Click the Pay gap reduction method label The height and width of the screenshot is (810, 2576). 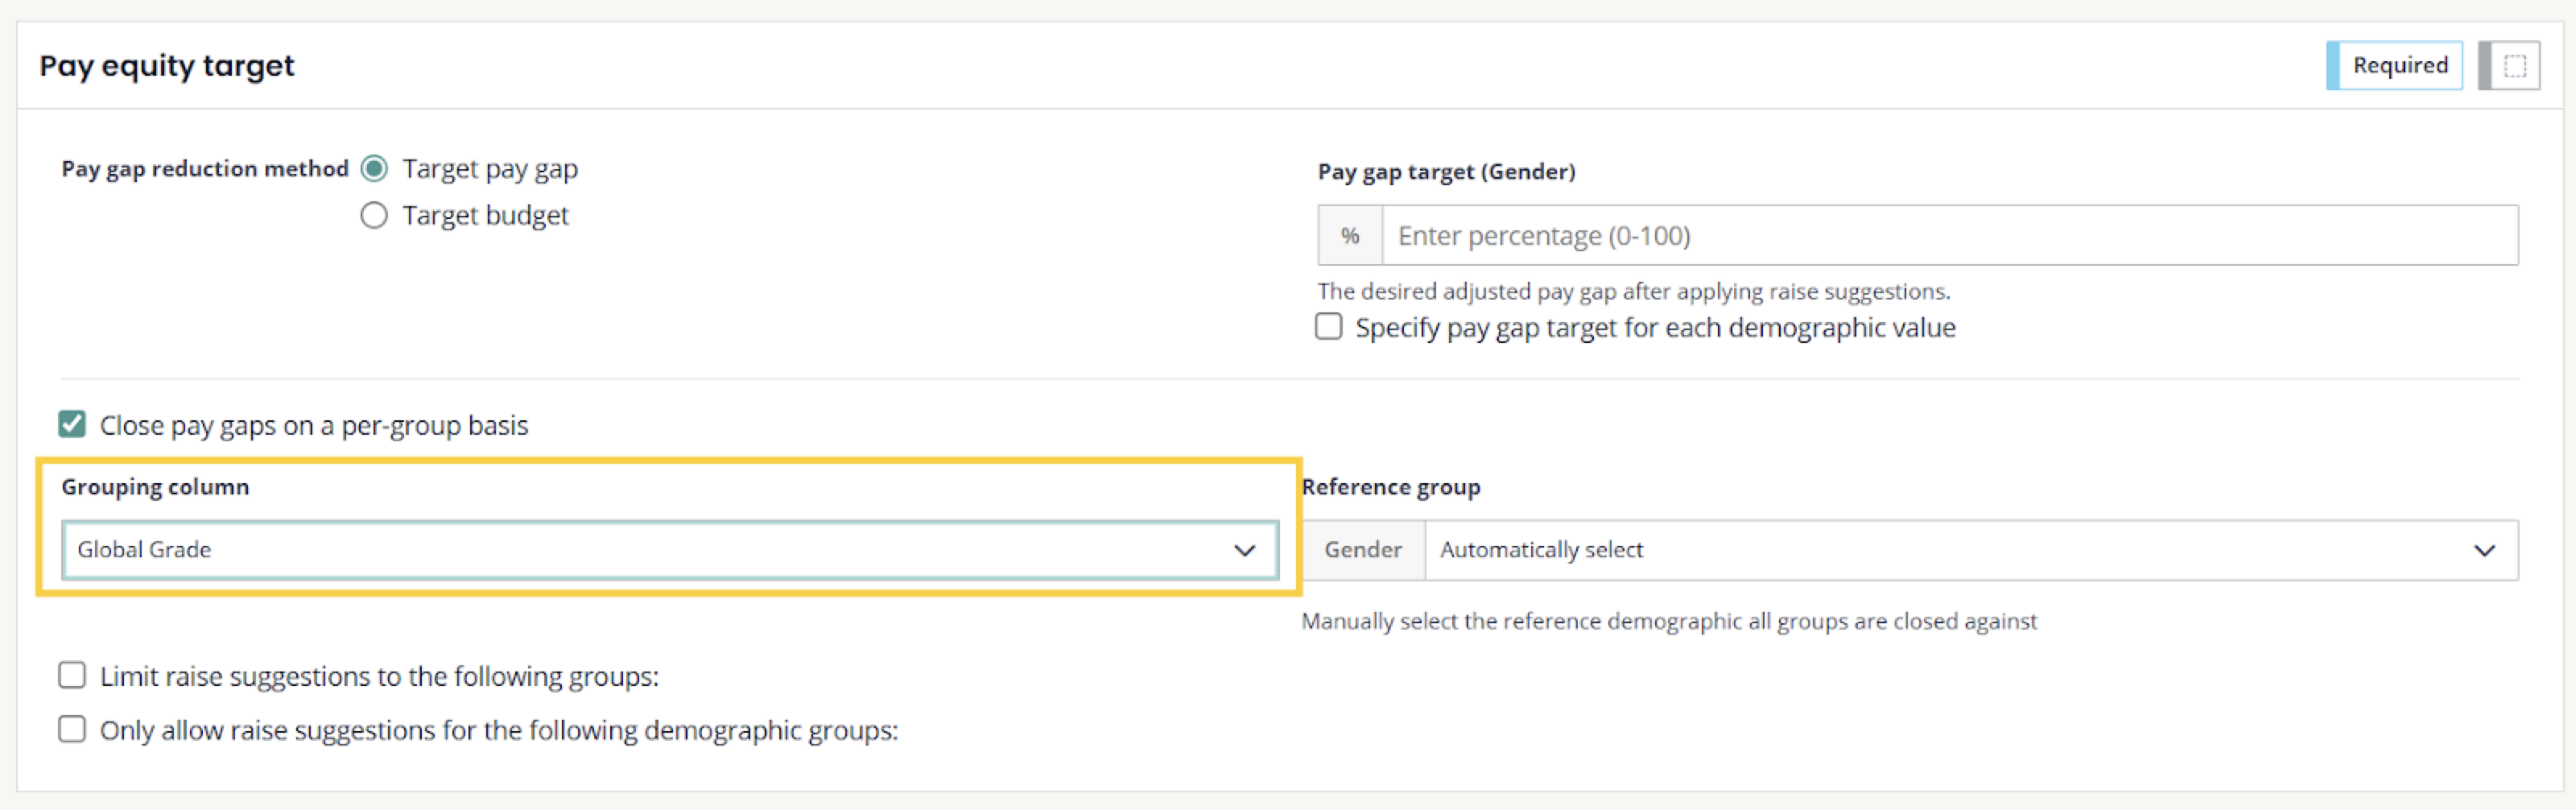coord(205,169)
